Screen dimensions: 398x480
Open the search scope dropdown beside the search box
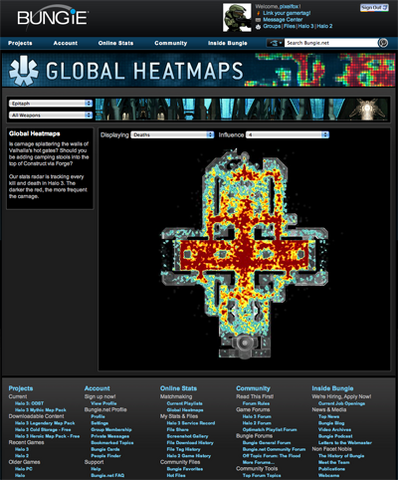(275, 43)
